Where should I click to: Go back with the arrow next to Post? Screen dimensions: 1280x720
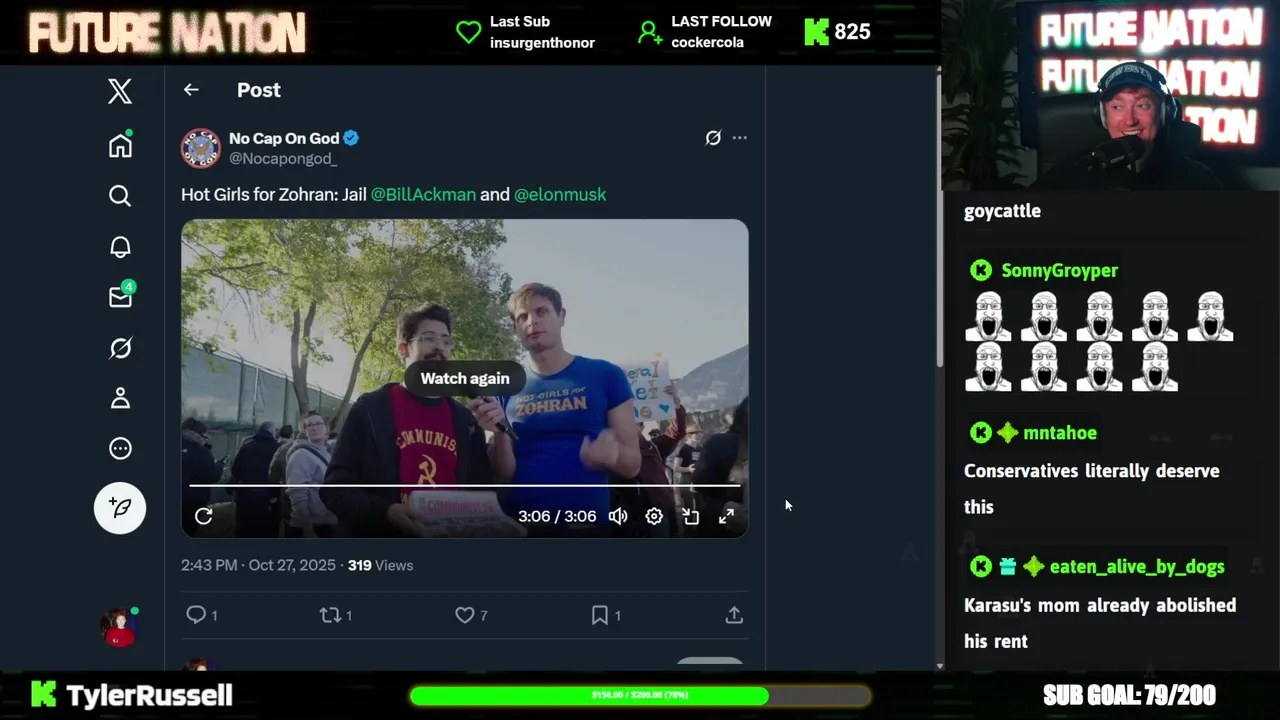coord(191,90)
